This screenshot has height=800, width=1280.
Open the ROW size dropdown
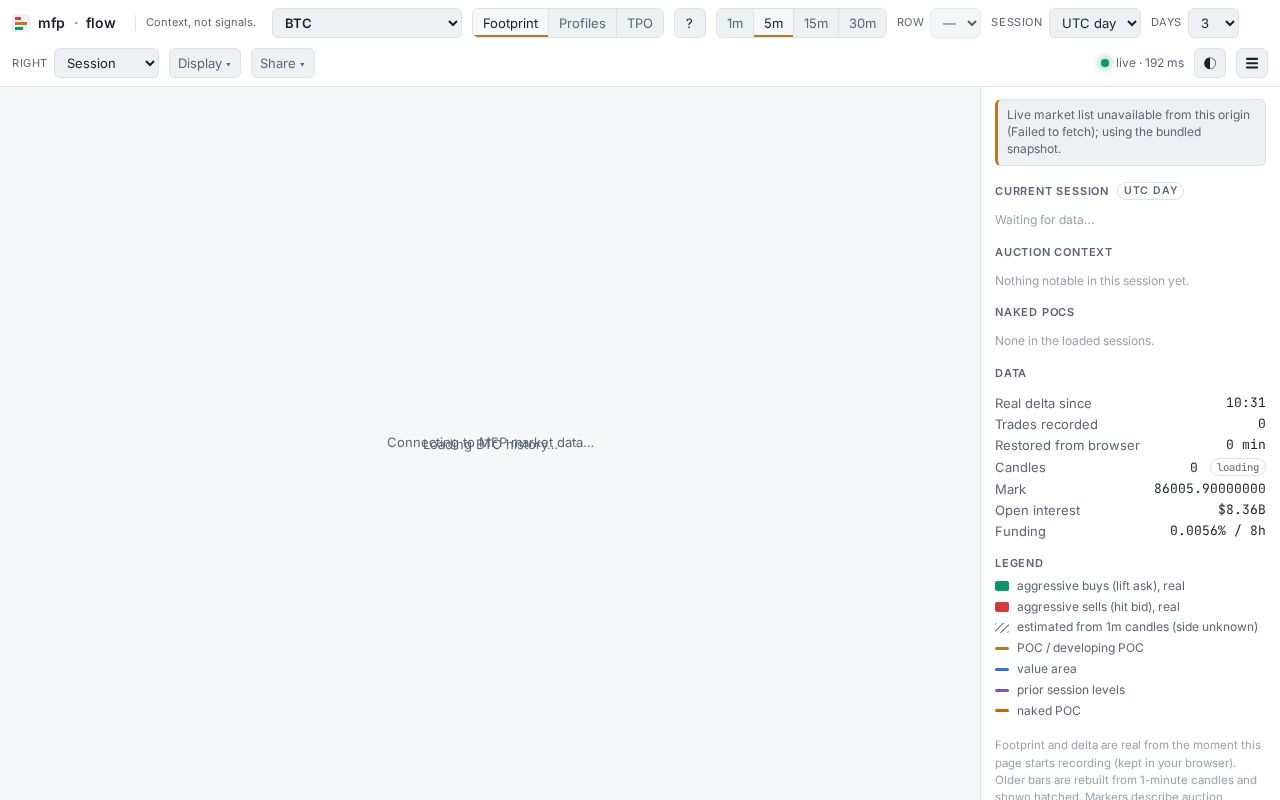(955, 23)
